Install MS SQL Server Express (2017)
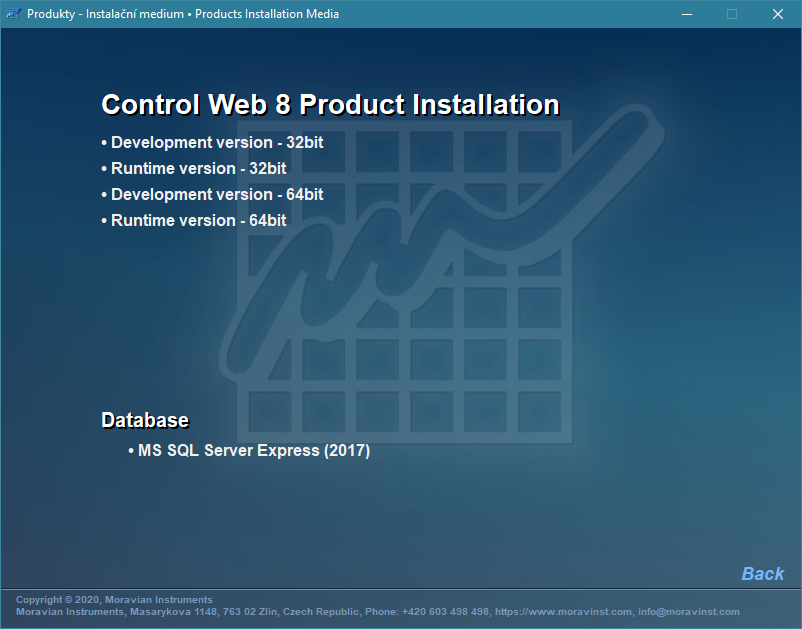The height and width of the screenshot is (629, 802). coord(253,451)
